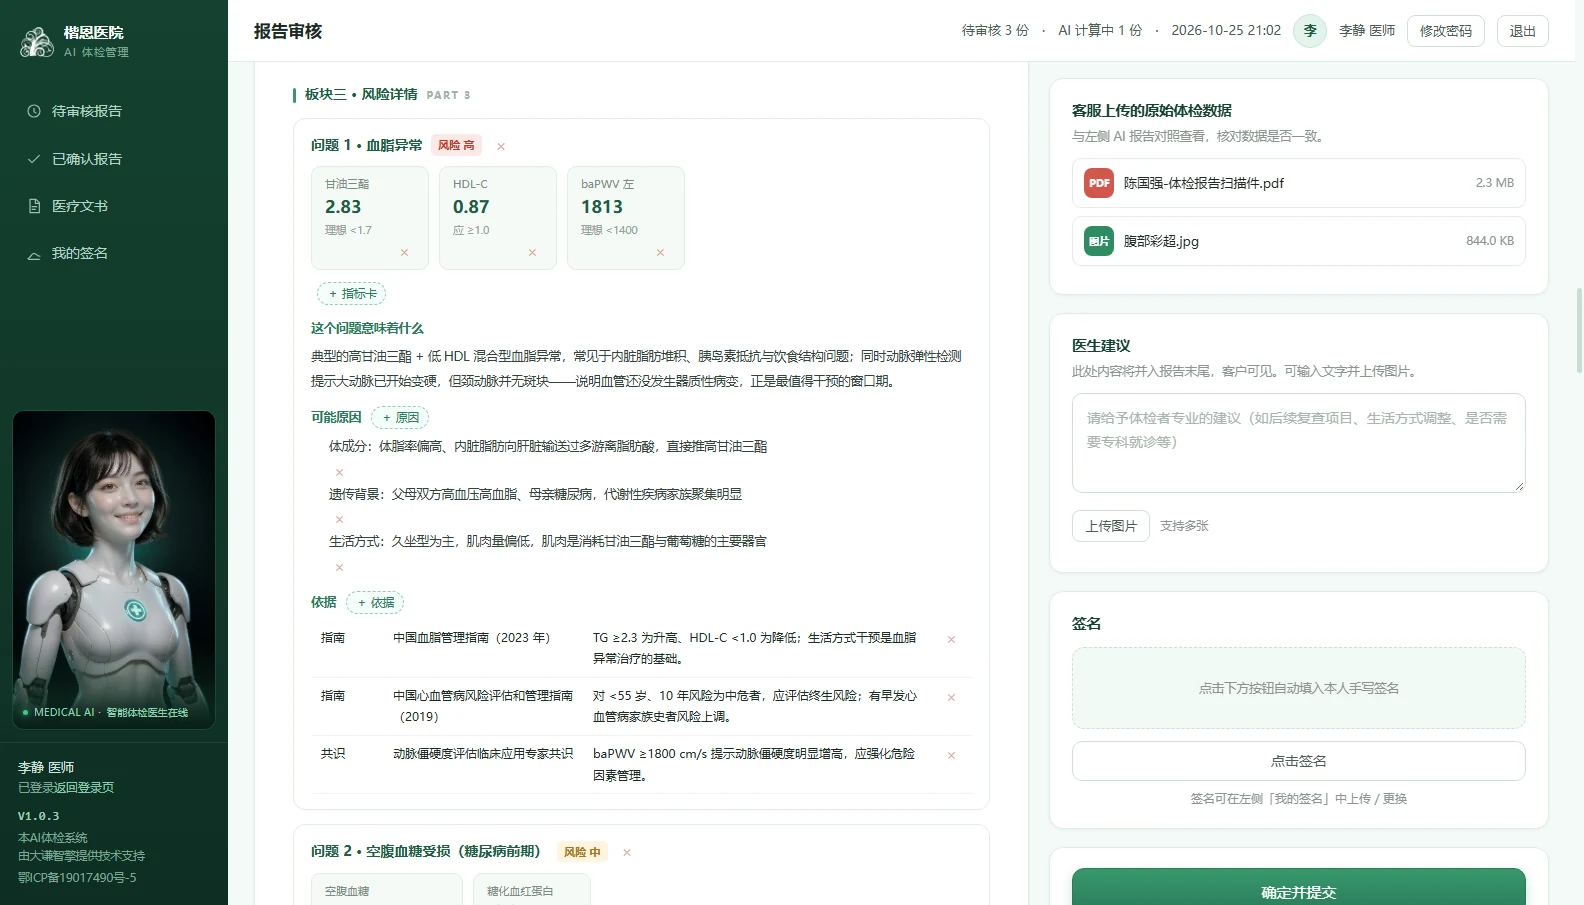The image size is (1584, 905).
Task: Click the 上传图片 button
Action: pos(1111,526)
